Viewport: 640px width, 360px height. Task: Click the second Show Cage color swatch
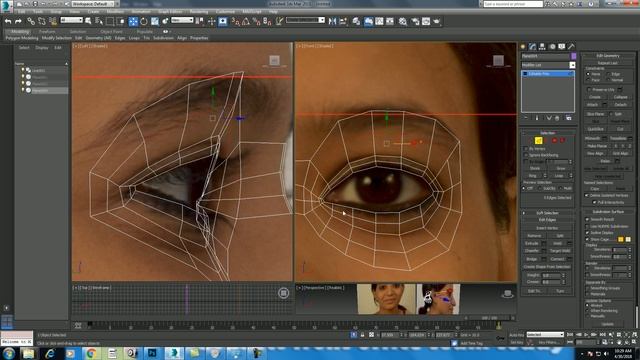(x=628, y=239)
